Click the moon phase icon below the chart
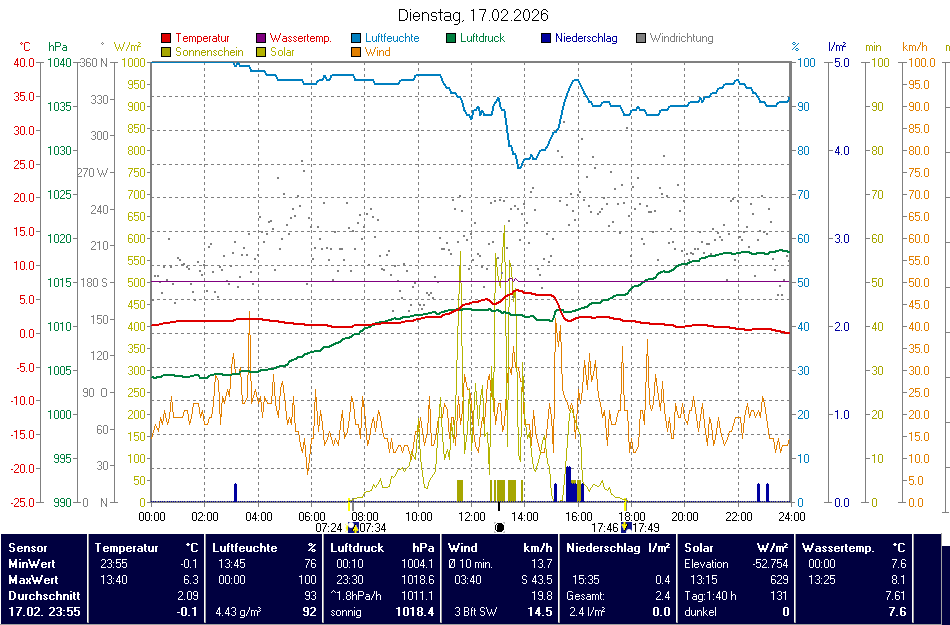The height and width of the screenshot is (625, 950). (499, 527)
